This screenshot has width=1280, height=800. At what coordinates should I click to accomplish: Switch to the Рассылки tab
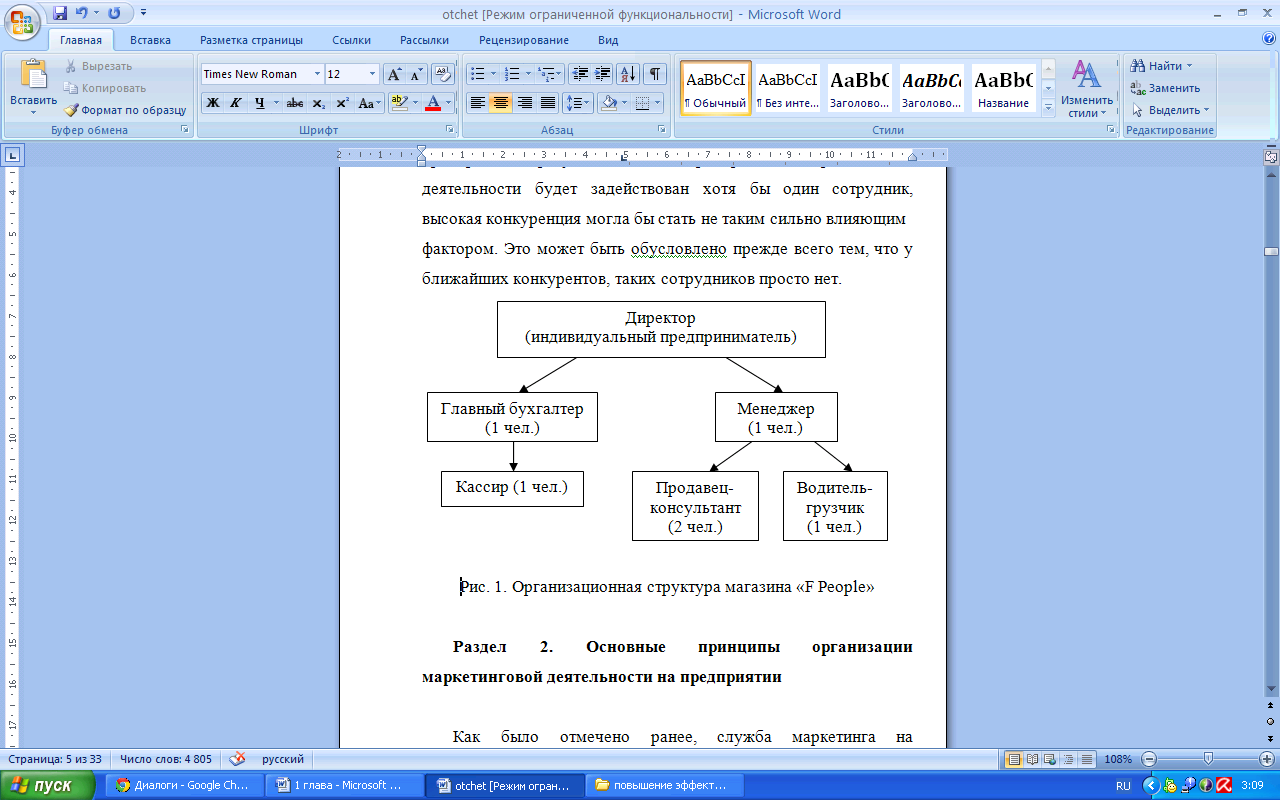pyautogui.click(x=424, y=40)
